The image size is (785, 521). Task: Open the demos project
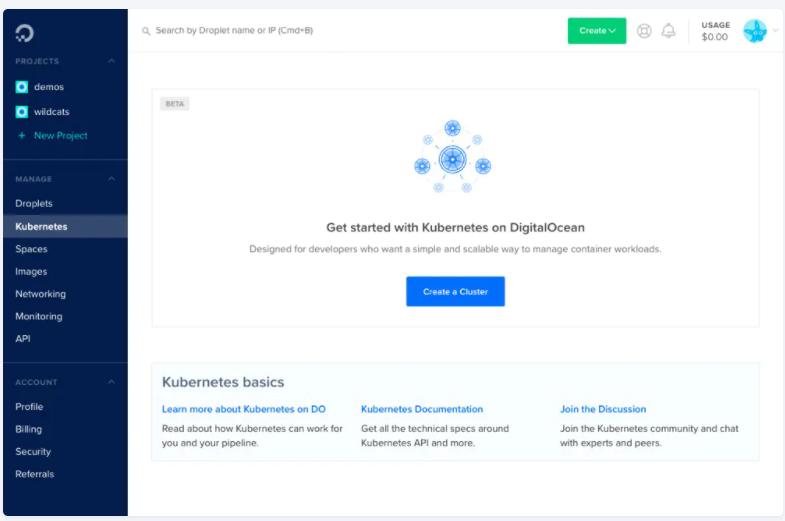click(49, 87)
